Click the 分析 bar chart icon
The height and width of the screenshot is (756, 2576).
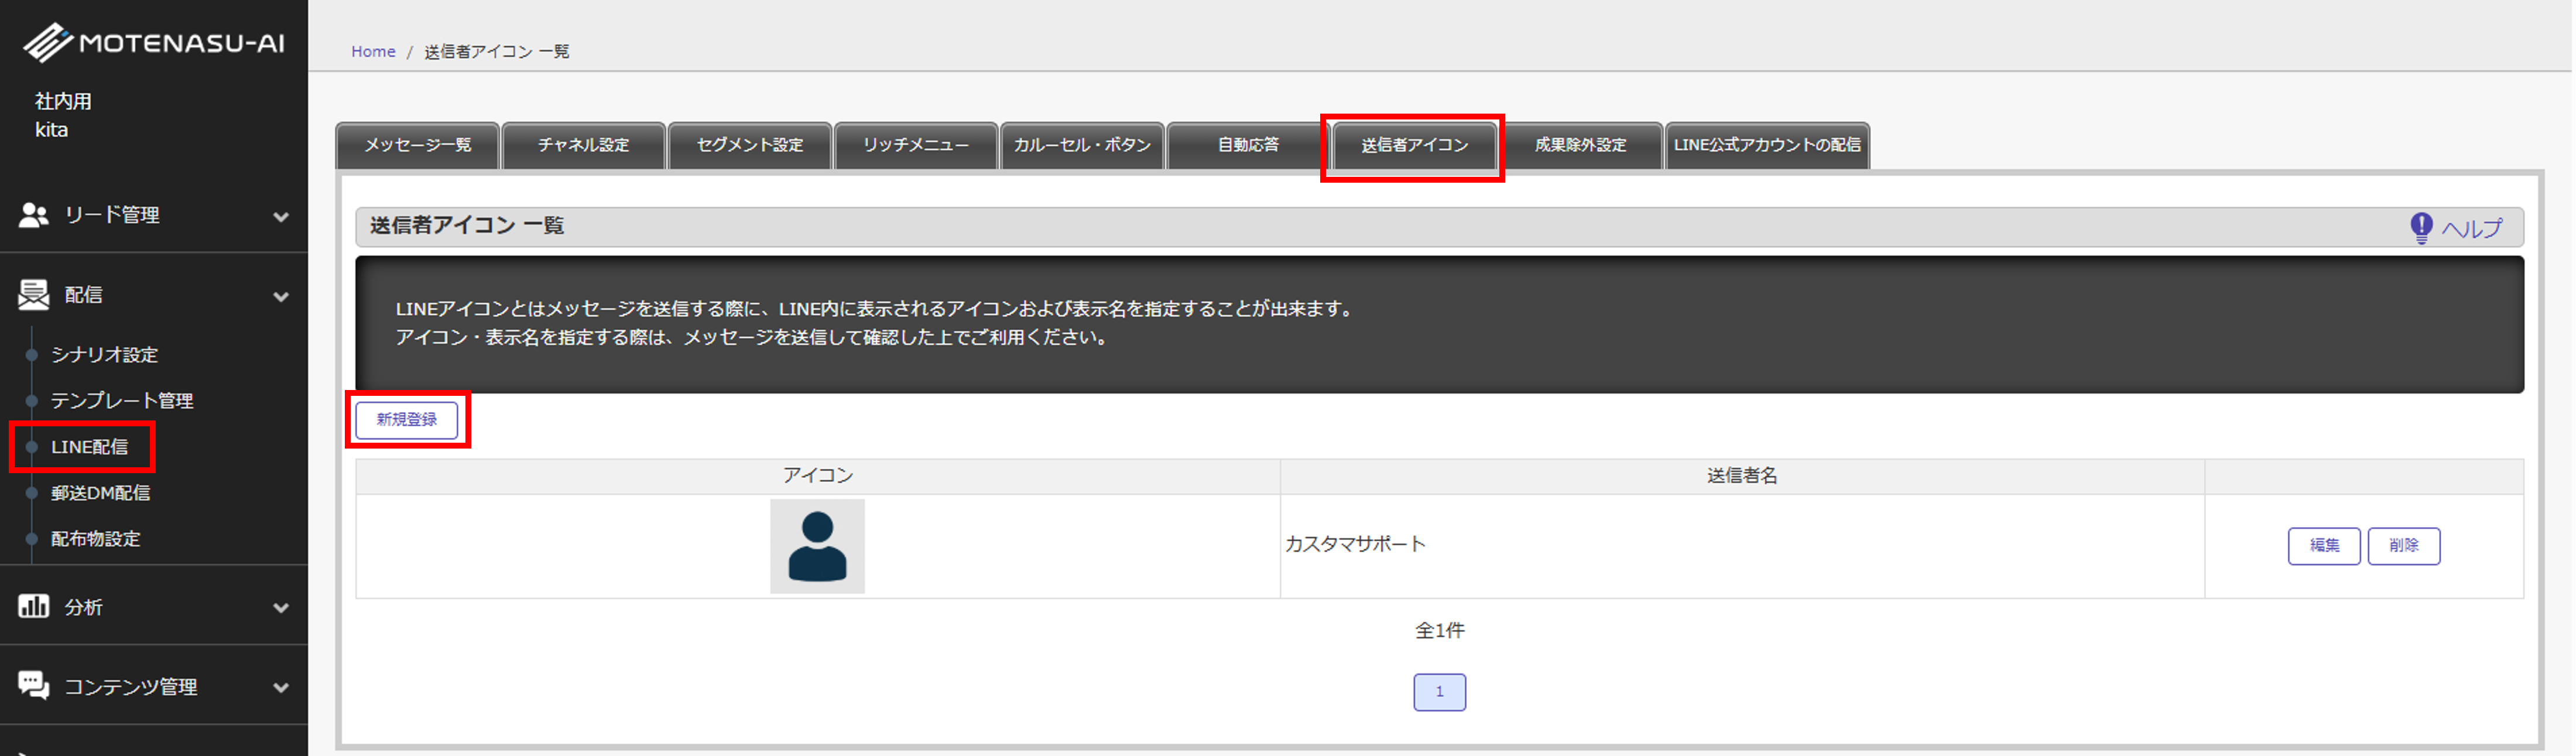pyautogui.click(x=33, y=607)
